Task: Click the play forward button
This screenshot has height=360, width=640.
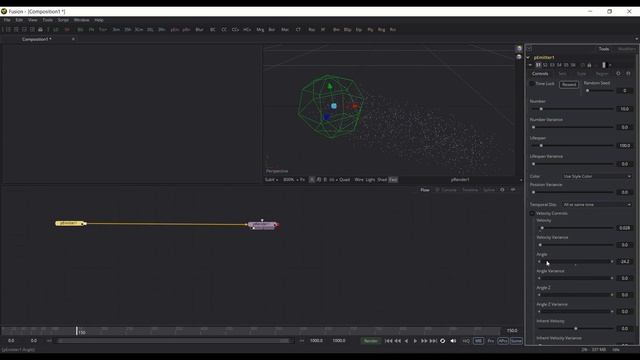Action: 415,341
